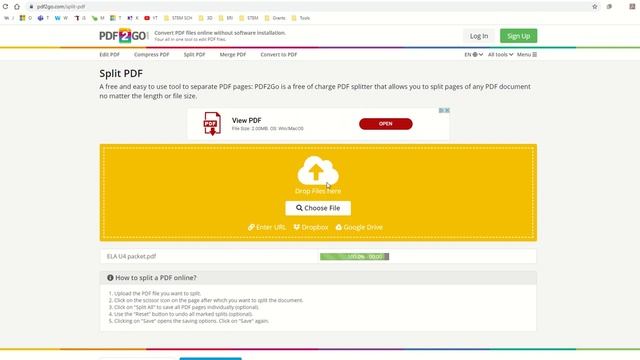Screen dimensions: 640x360
Task: Open the Edit PDF menu item
Action: pos(109,54)
